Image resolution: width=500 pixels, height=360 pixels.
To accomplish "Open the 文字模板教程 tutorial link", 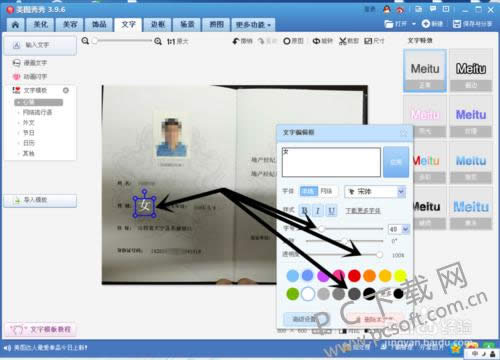I will pyautogui.click(x=41, y=330).
